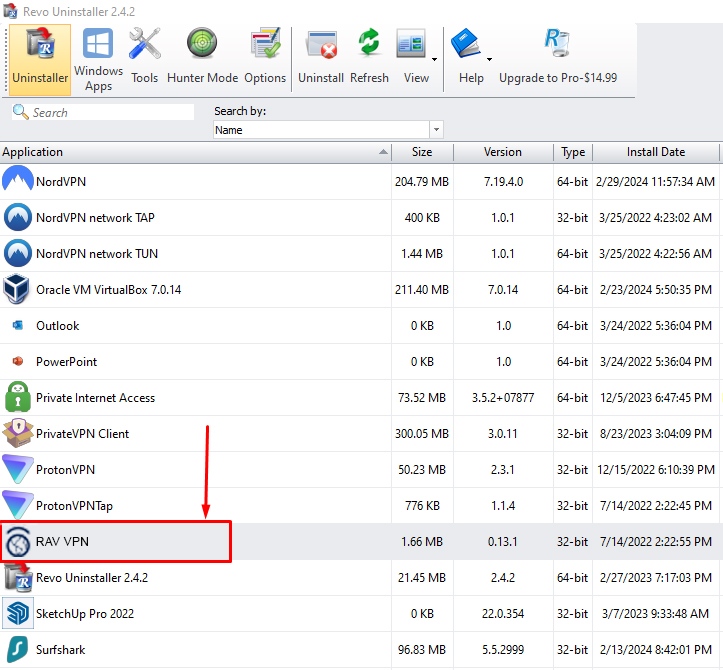Select the Outlook app icon
723x670 pixels.
(18, 326)
